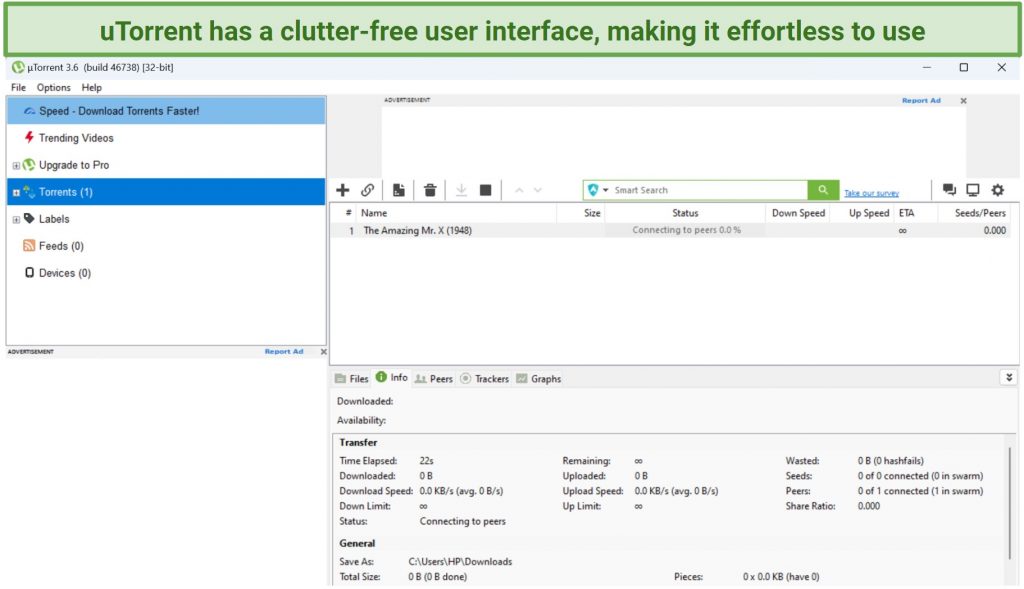Click the shield search provider icon
This screenshot has height=589, width=1024.
pyautogui.click(x=593, y=190)
